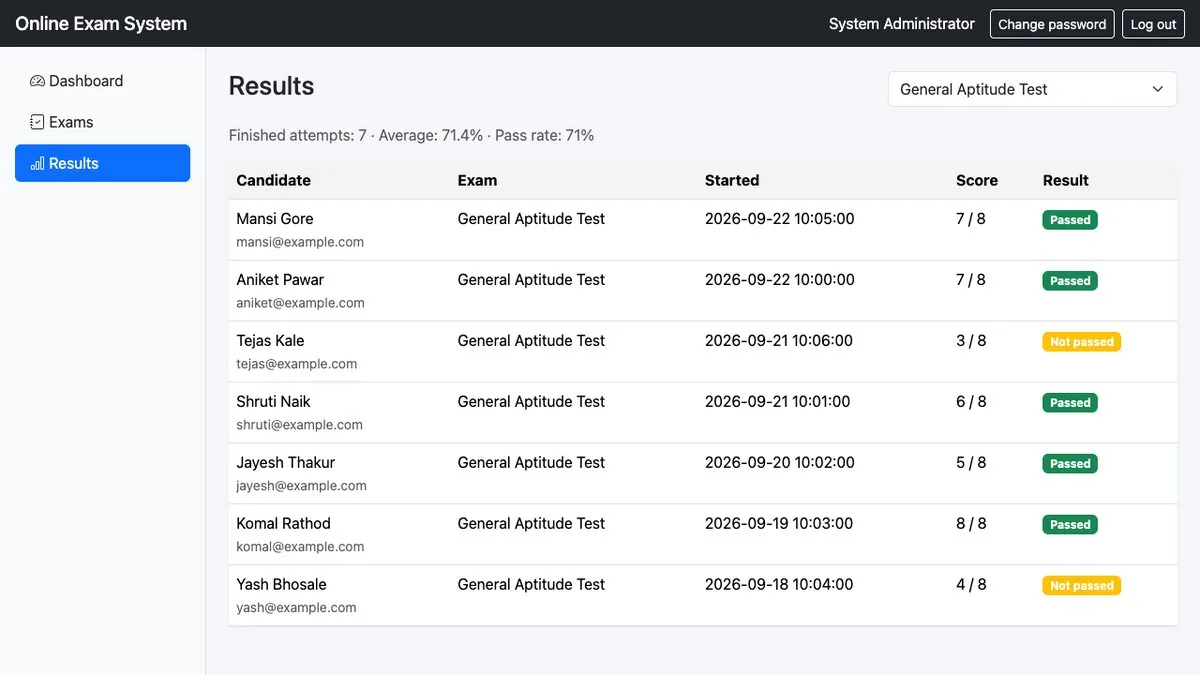This screenshot has width=1200, height=675.
Task: Click the Online Exam System brand link
Action: tap(101, 23)
